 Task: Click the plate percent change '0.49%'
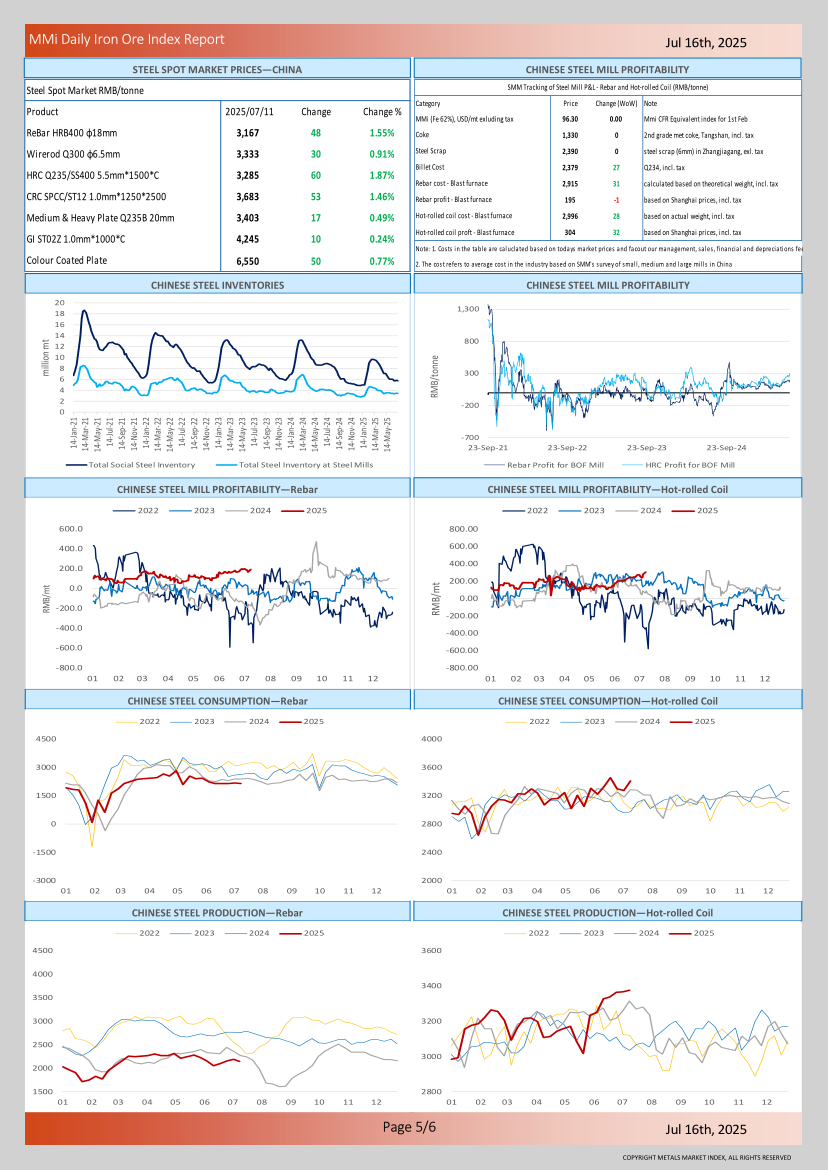382,218
